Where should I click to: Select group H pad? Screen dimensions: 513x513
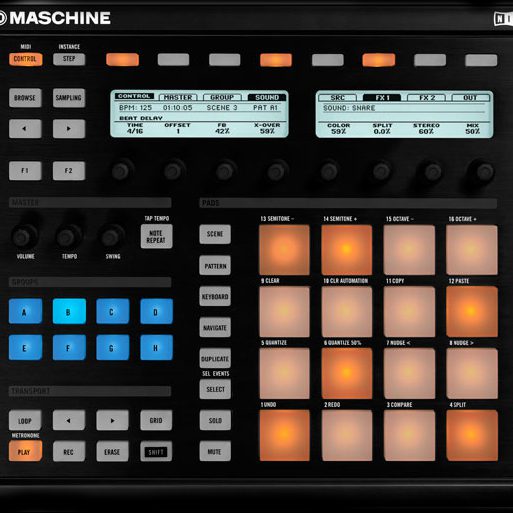156,348
